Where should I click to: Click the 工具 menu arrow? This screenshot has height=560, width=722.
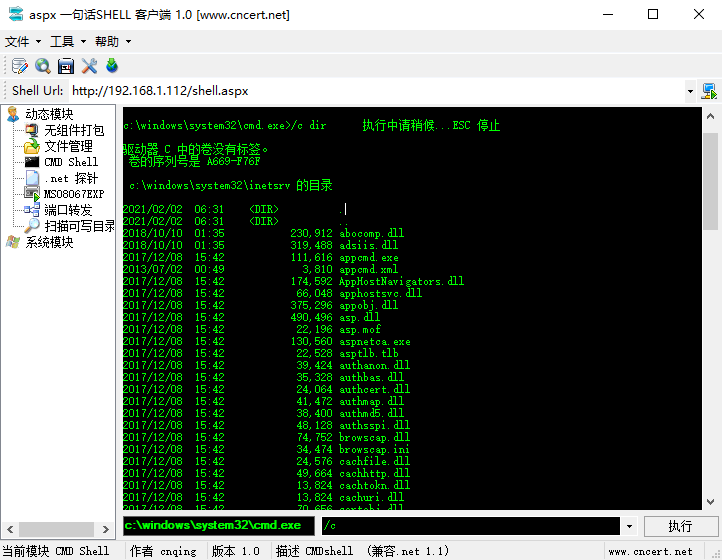pyautogui.click(x=83, y=42)
